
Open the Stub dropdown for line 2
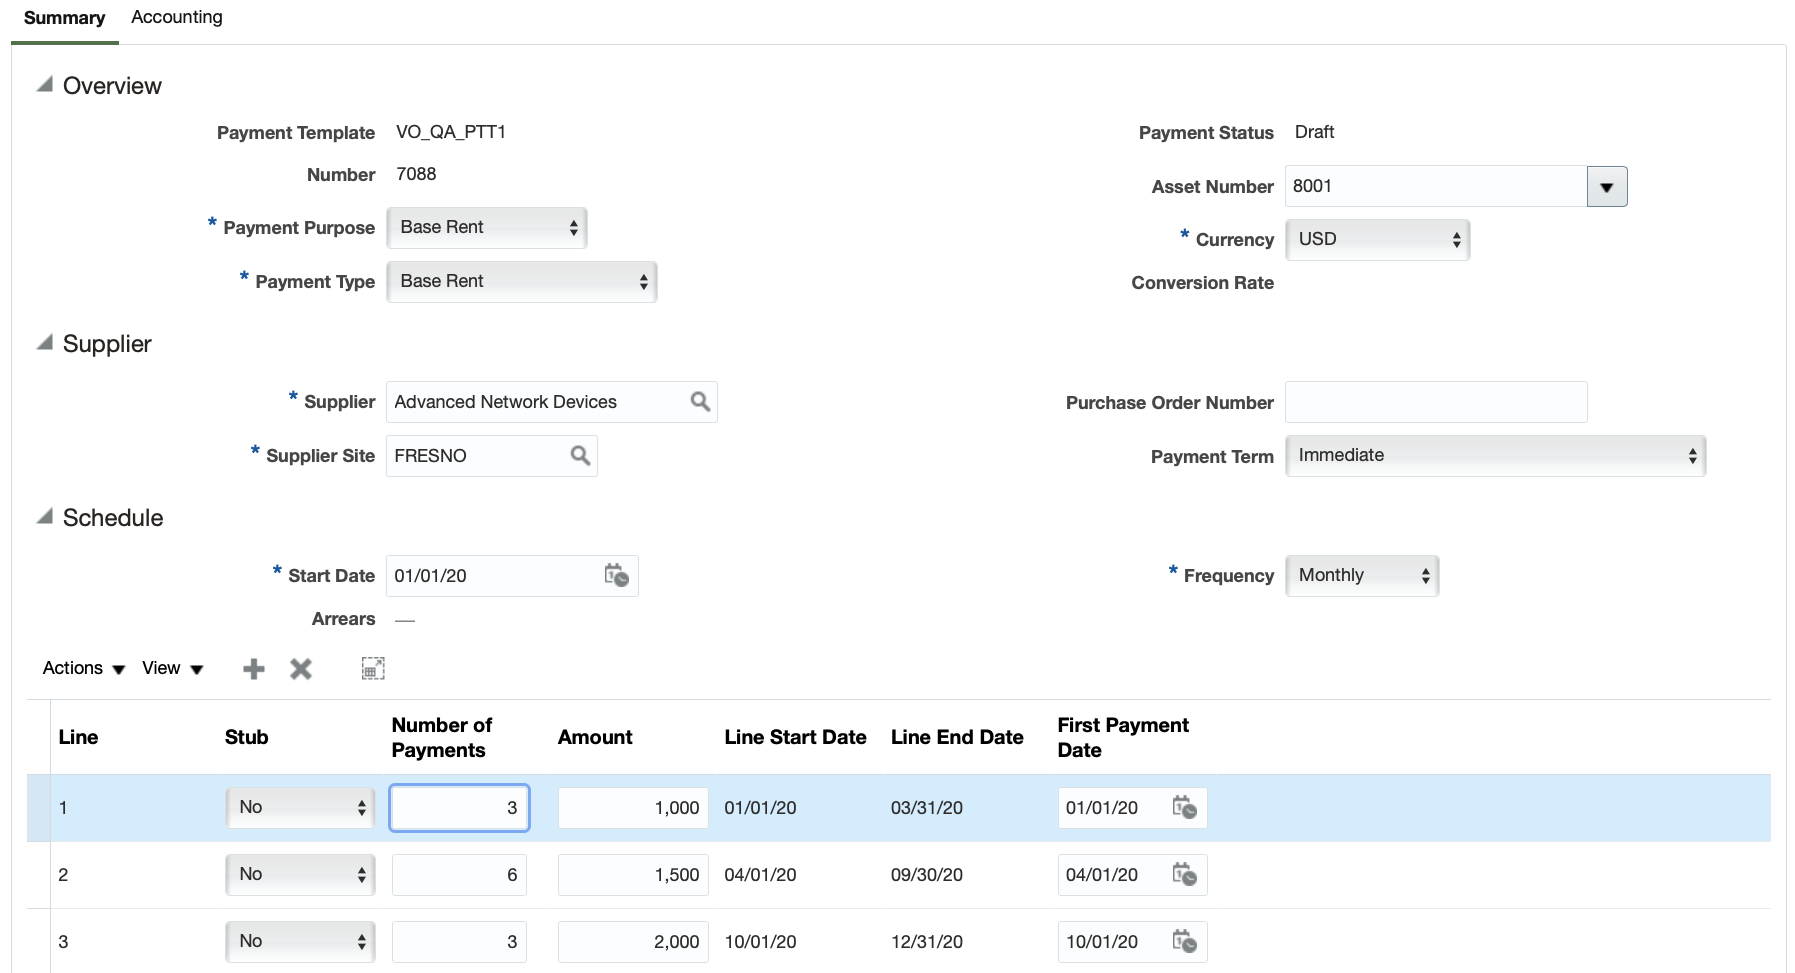coord(300,875)
